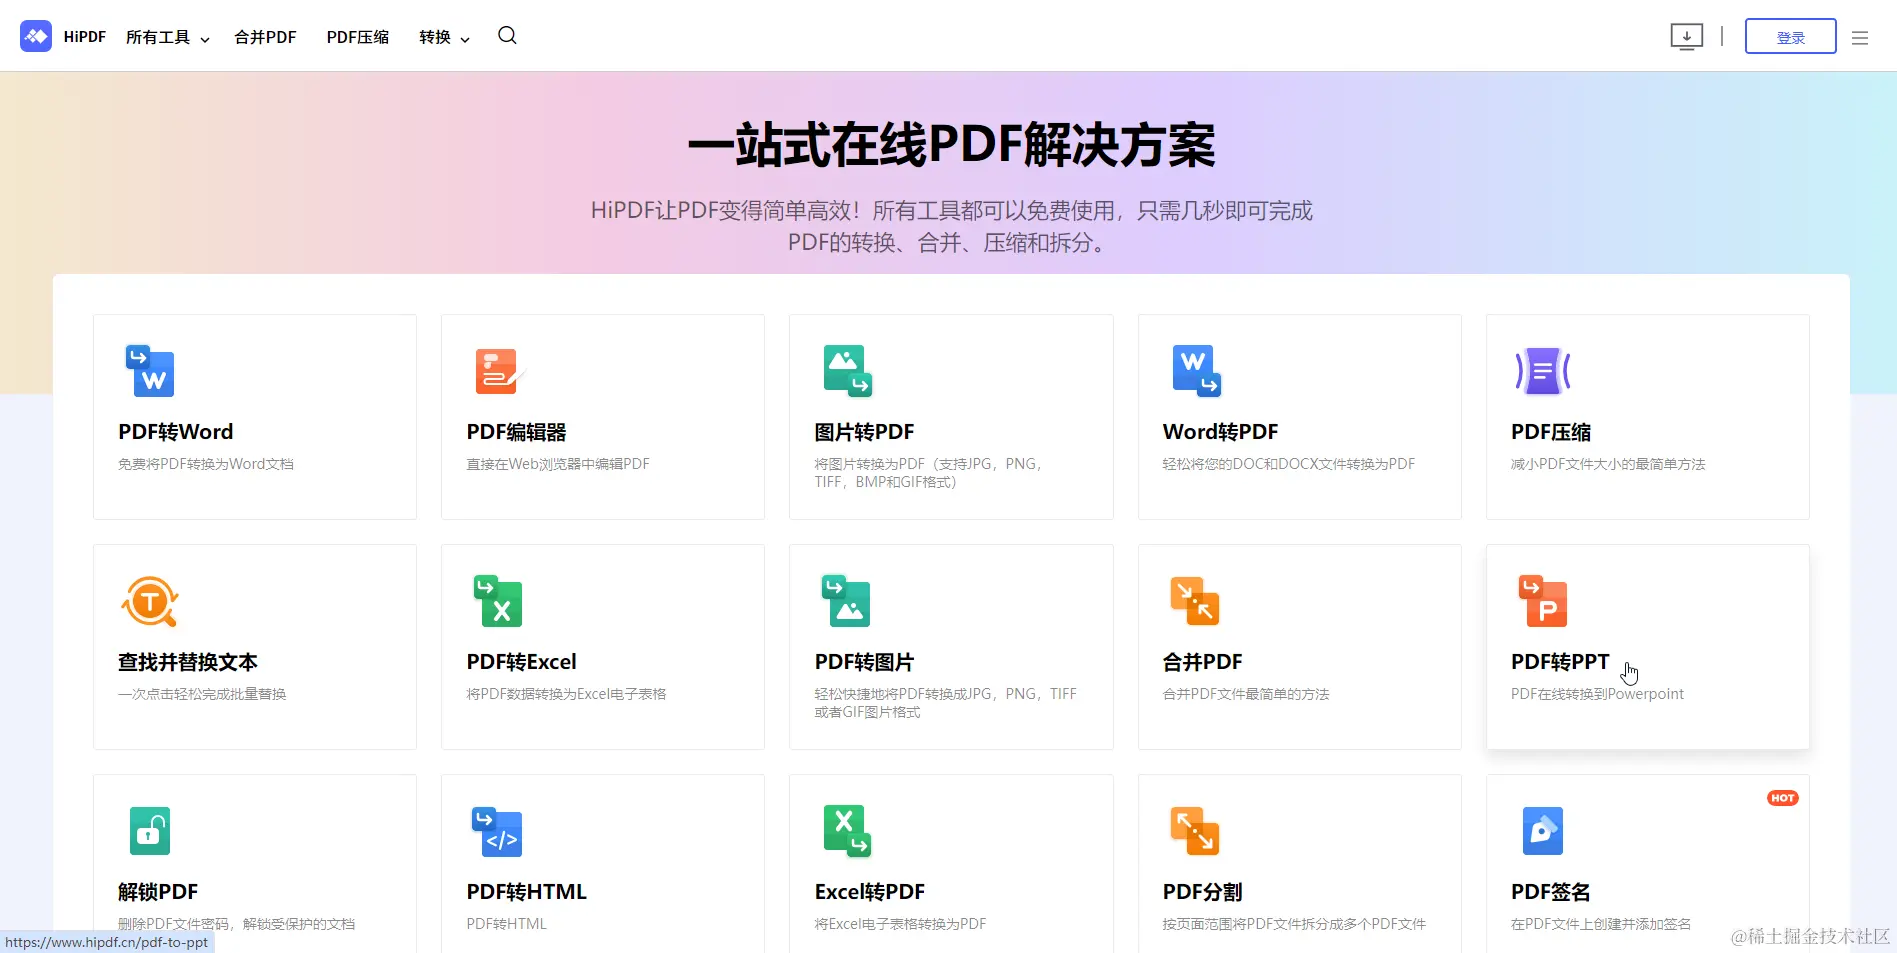Click description PDF在线转换到Powerpoint

[x=1597, y=694]
